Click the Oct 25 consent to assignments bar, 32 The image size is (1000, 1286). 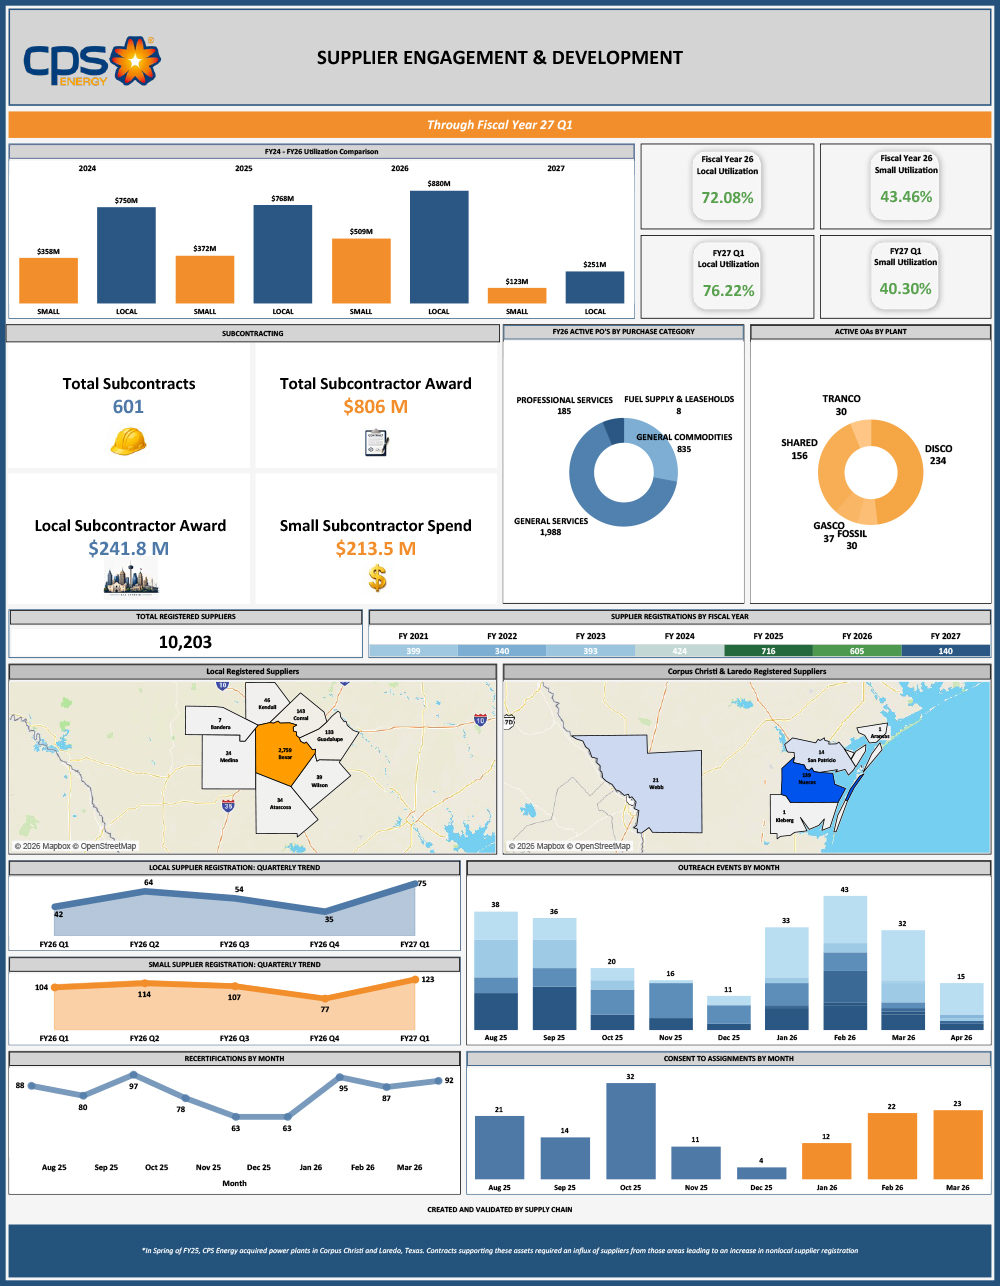point(630,1131)
